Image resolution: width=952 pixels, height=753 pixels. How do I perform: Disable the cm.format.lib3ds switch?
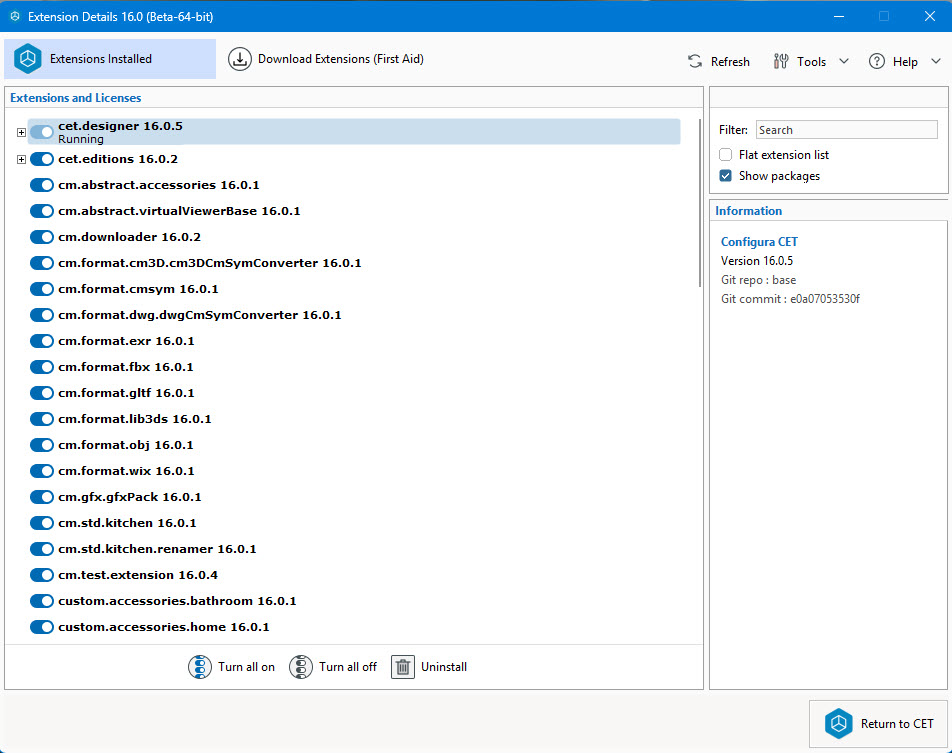[42, 419]
